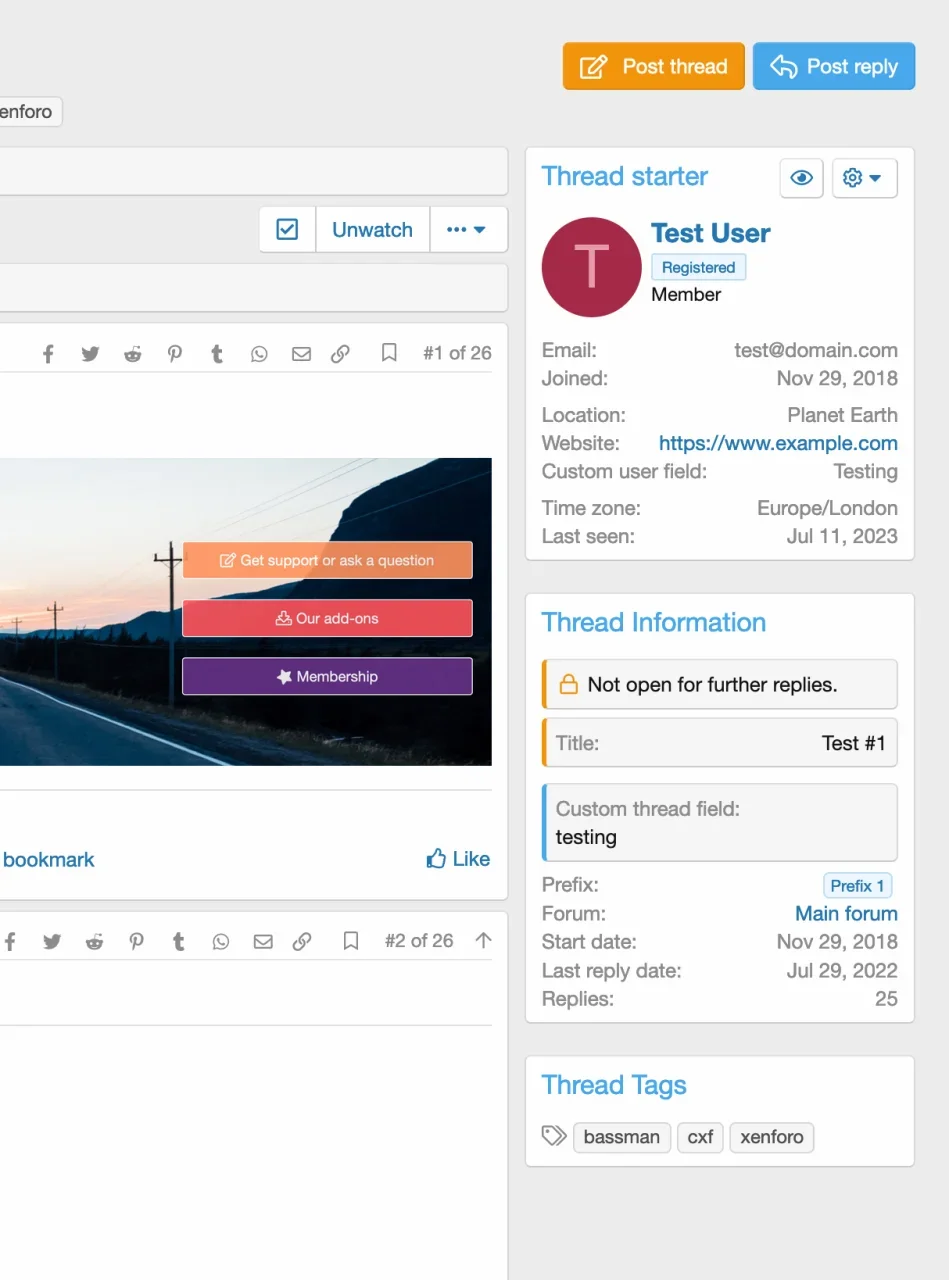
Task: Share first post via WhatsApp icon
Action: [259, 354]
